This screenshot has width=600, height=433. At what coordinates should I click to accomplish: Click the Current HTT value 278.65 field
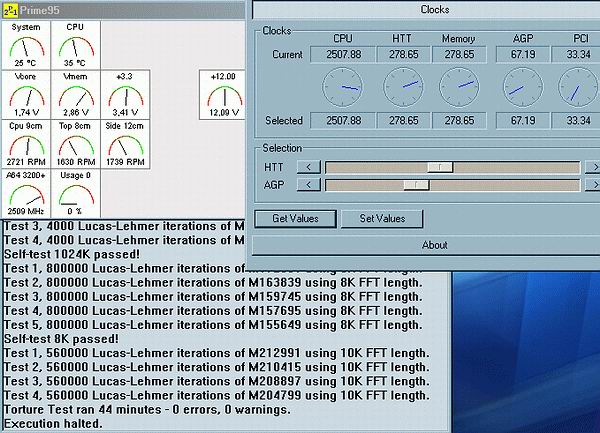coord(403,54)
